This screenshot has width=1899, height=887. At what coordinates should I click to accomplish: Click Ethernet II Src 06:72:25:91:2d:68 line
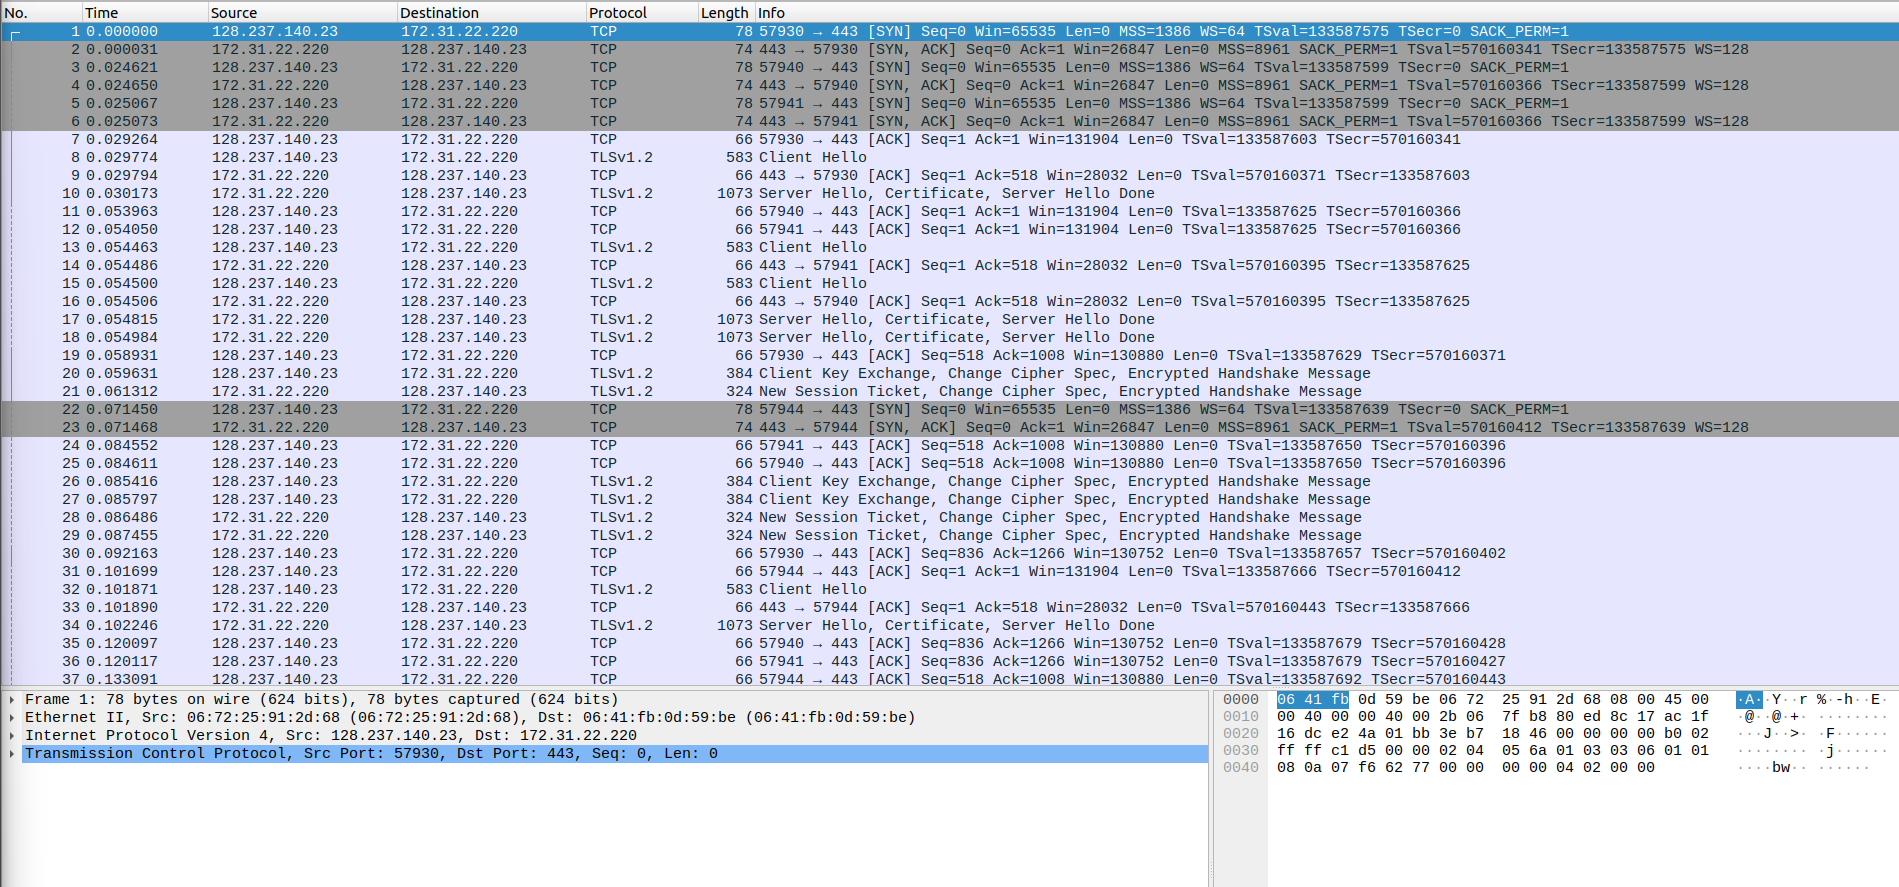[x=470, y=718]
